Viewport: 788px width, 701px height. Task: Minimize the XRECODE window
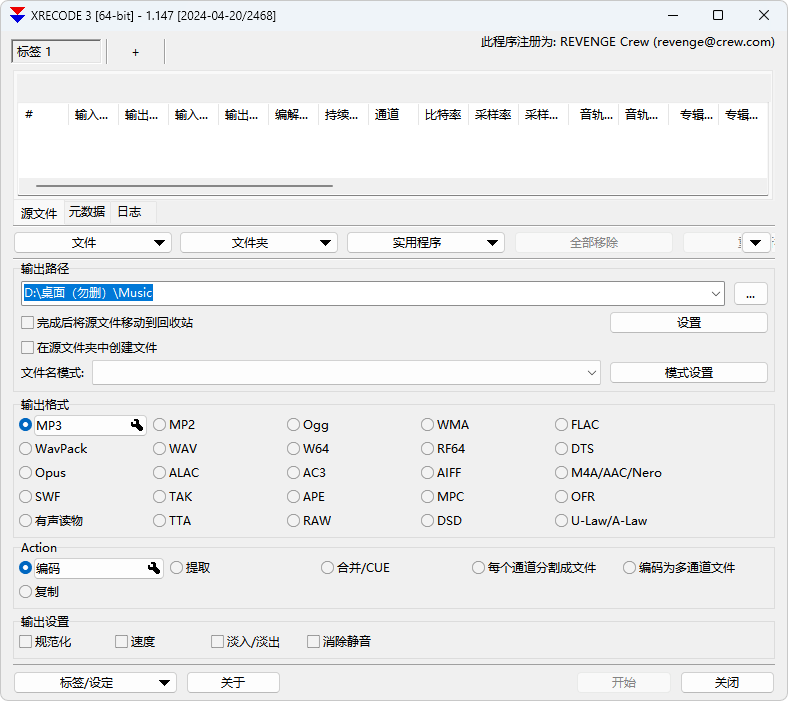click(x=673, y=15)
